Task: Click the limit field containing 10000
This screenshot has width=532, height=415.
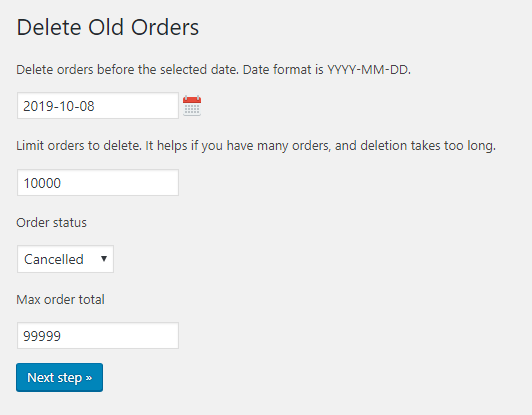Action: (98, 183)
